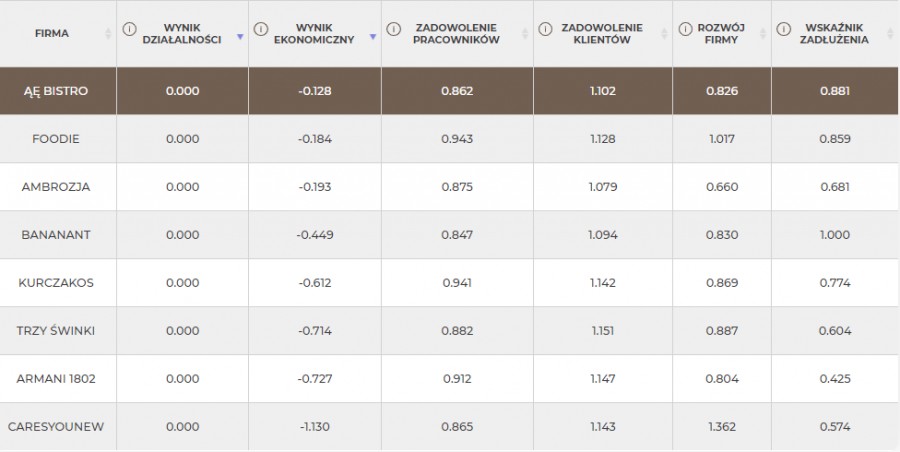
Task: Toggle sort arrow on Wynik Ekonomiczny
Action: 373,37
